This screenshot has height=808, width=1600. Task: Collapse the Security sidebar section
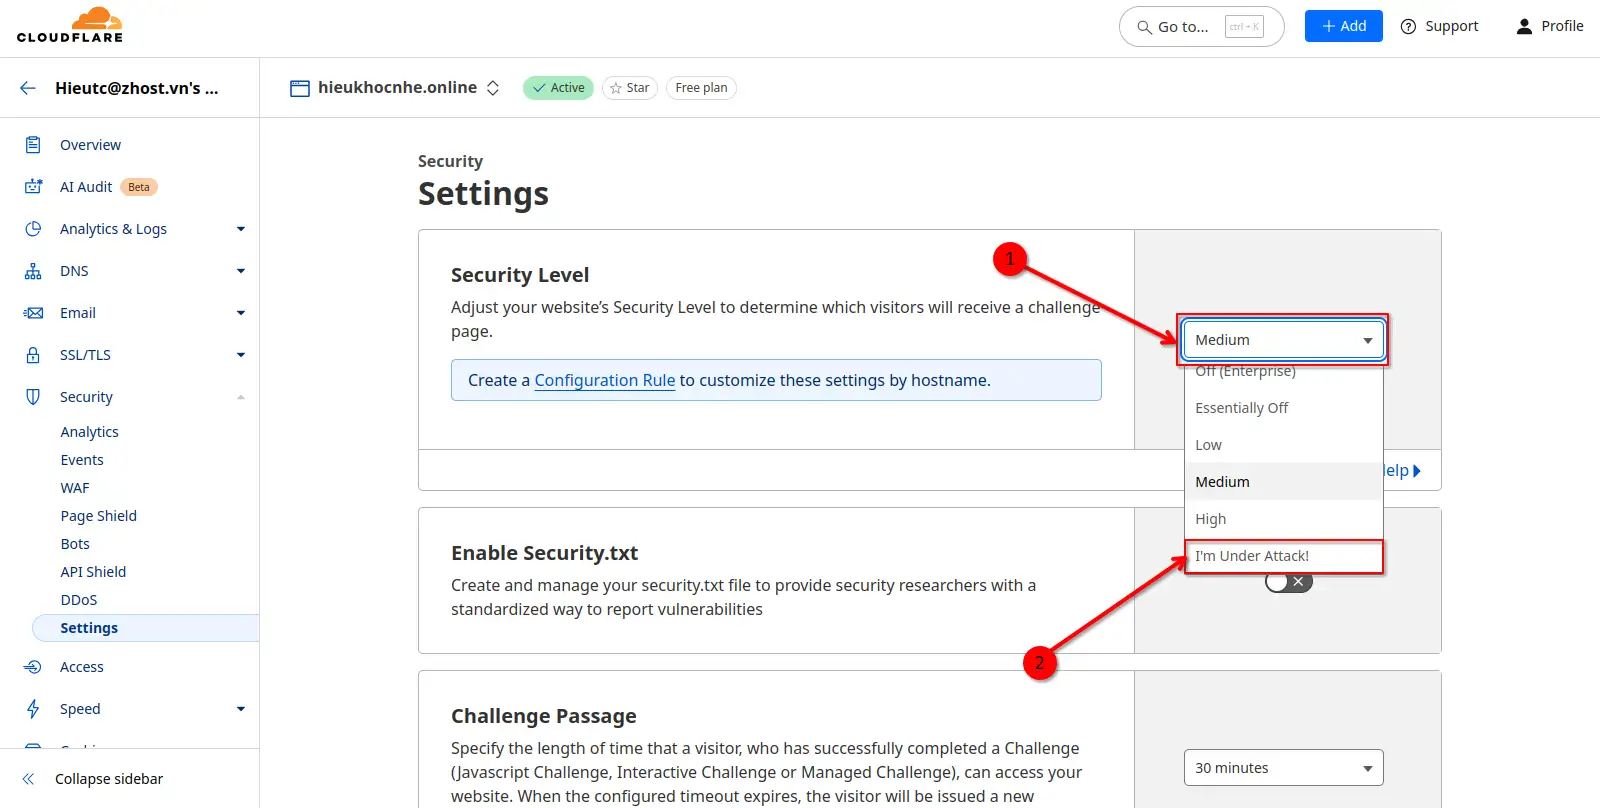click(x=240, y=397)
